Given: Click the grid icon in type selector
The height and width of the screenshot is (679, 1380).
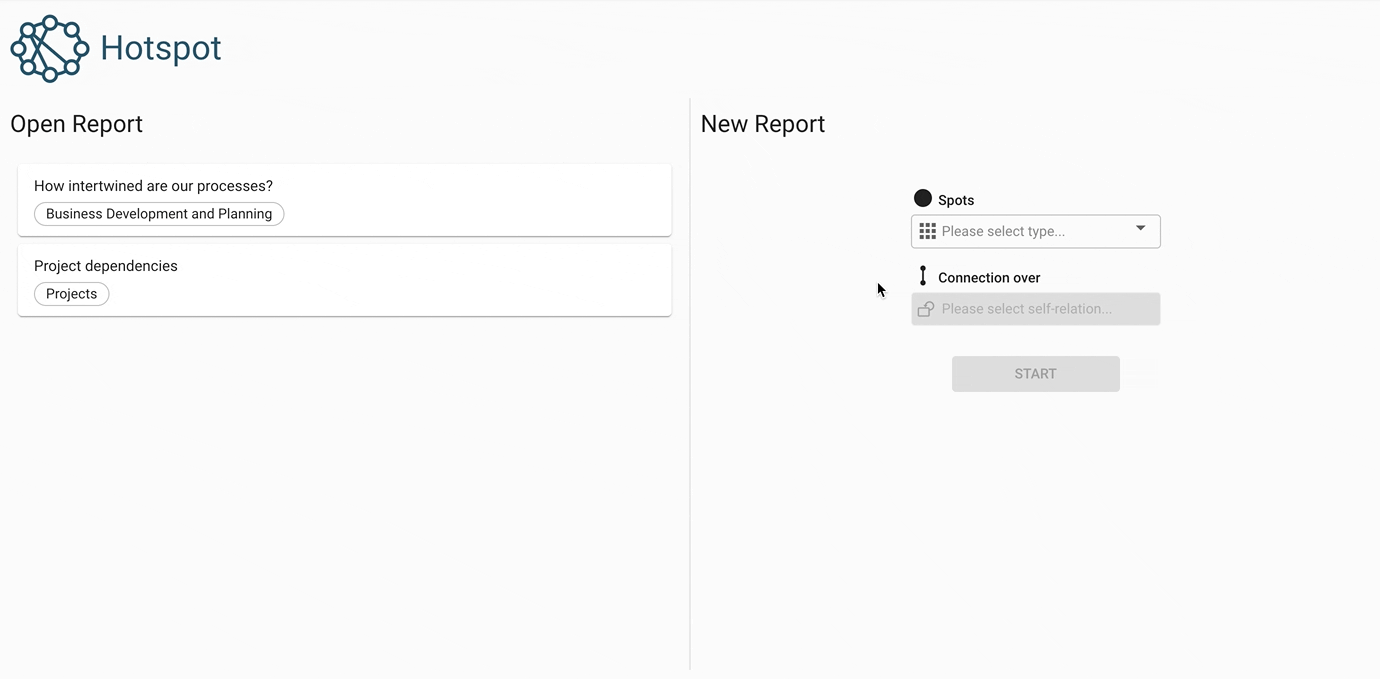Looking at the screenshot, I should tap(927, 231).
